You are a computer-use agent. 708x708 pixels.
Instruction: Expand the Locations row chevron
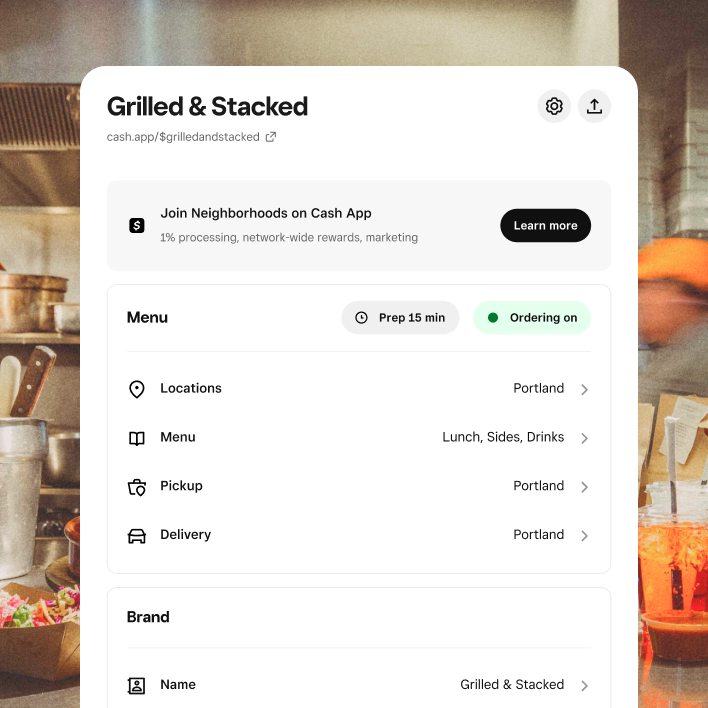pos(584,389)
